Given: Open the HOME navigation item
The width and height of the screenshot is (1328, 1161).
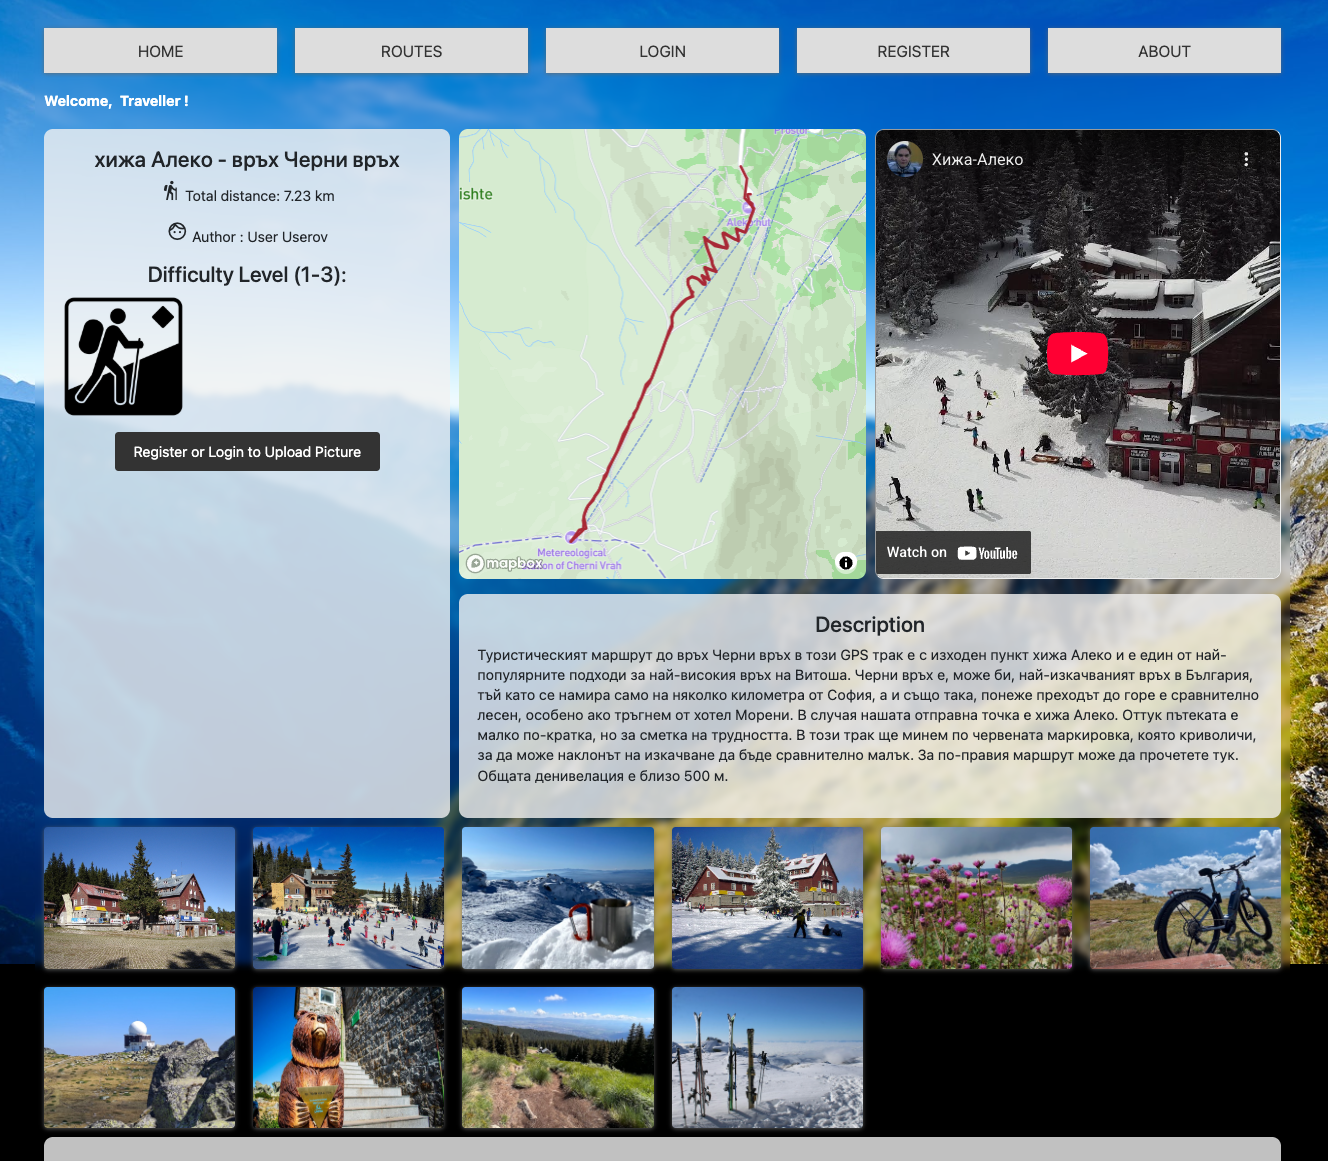Looking at the screenshot, I should [x=160, y=51].
